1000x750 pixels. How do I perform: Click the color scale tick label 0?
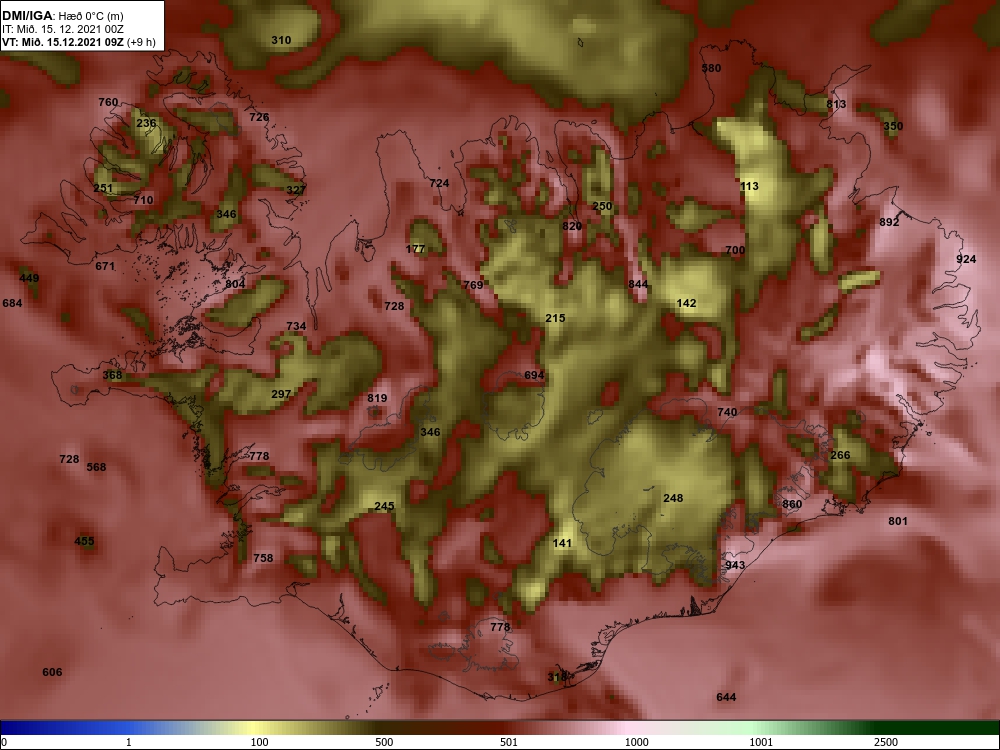coord(4,742)
